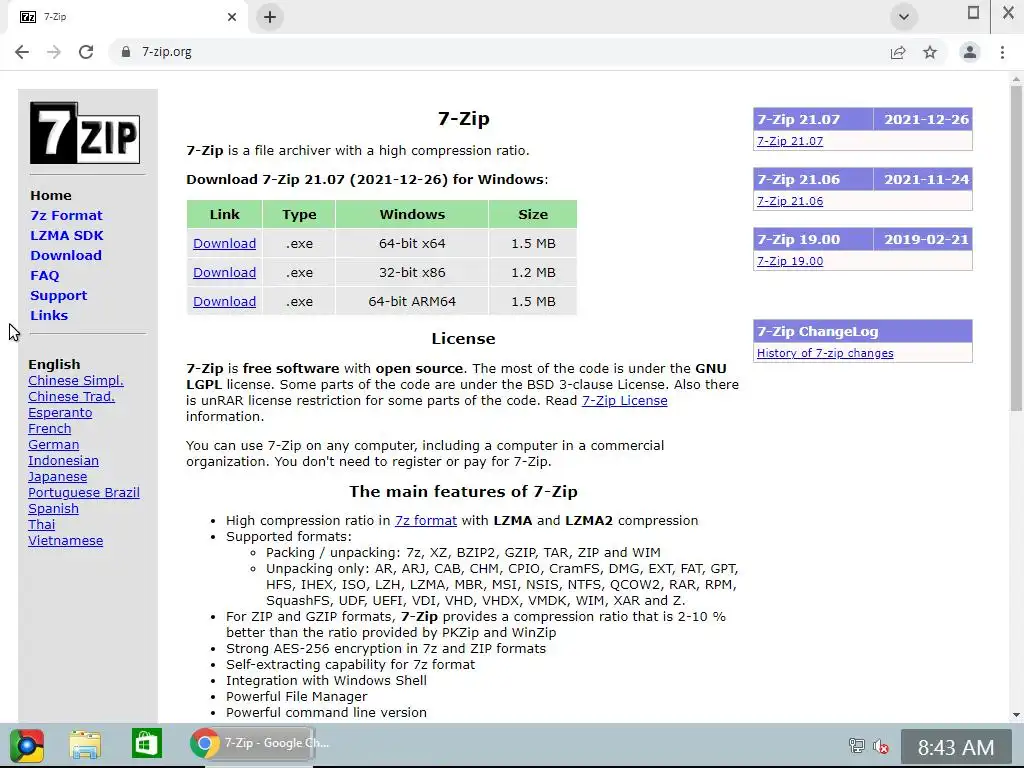Click the scrollbar up arrow
1024x768 pixels.
pos(1016,79)
